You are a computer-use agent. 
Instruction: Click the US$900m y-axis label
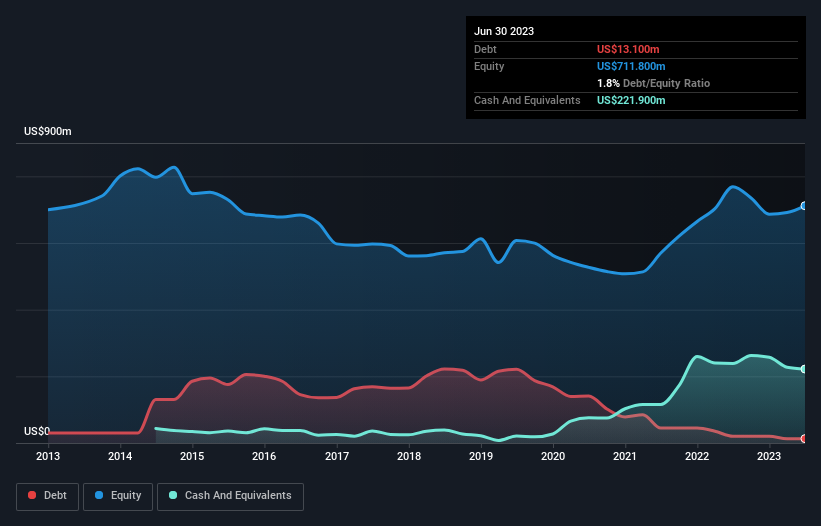(x=48, y=131)
